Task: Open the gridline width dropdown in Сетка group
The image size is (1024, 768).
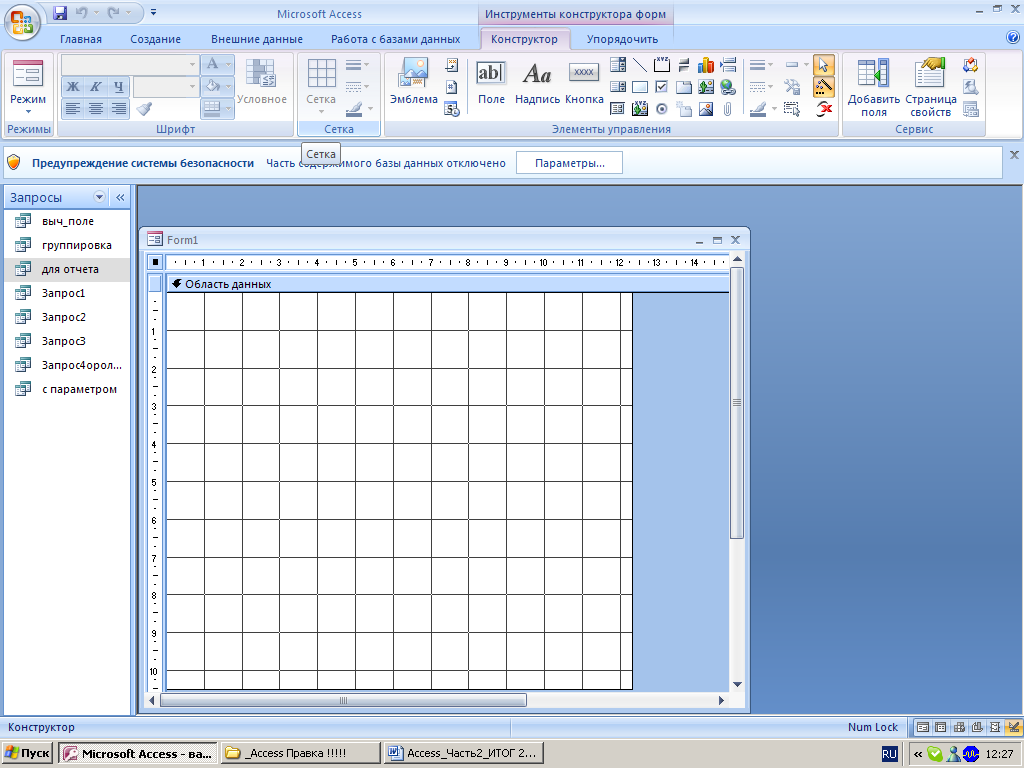Action: pyautogui.click(x=357, y=65)
